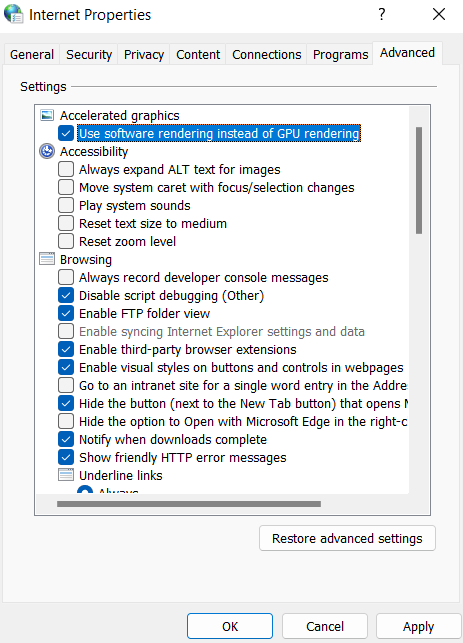This screenshot has width=463, height=643.
Task: Check Hide the option to Open with Edge
Action: click(x=66, y=421)
